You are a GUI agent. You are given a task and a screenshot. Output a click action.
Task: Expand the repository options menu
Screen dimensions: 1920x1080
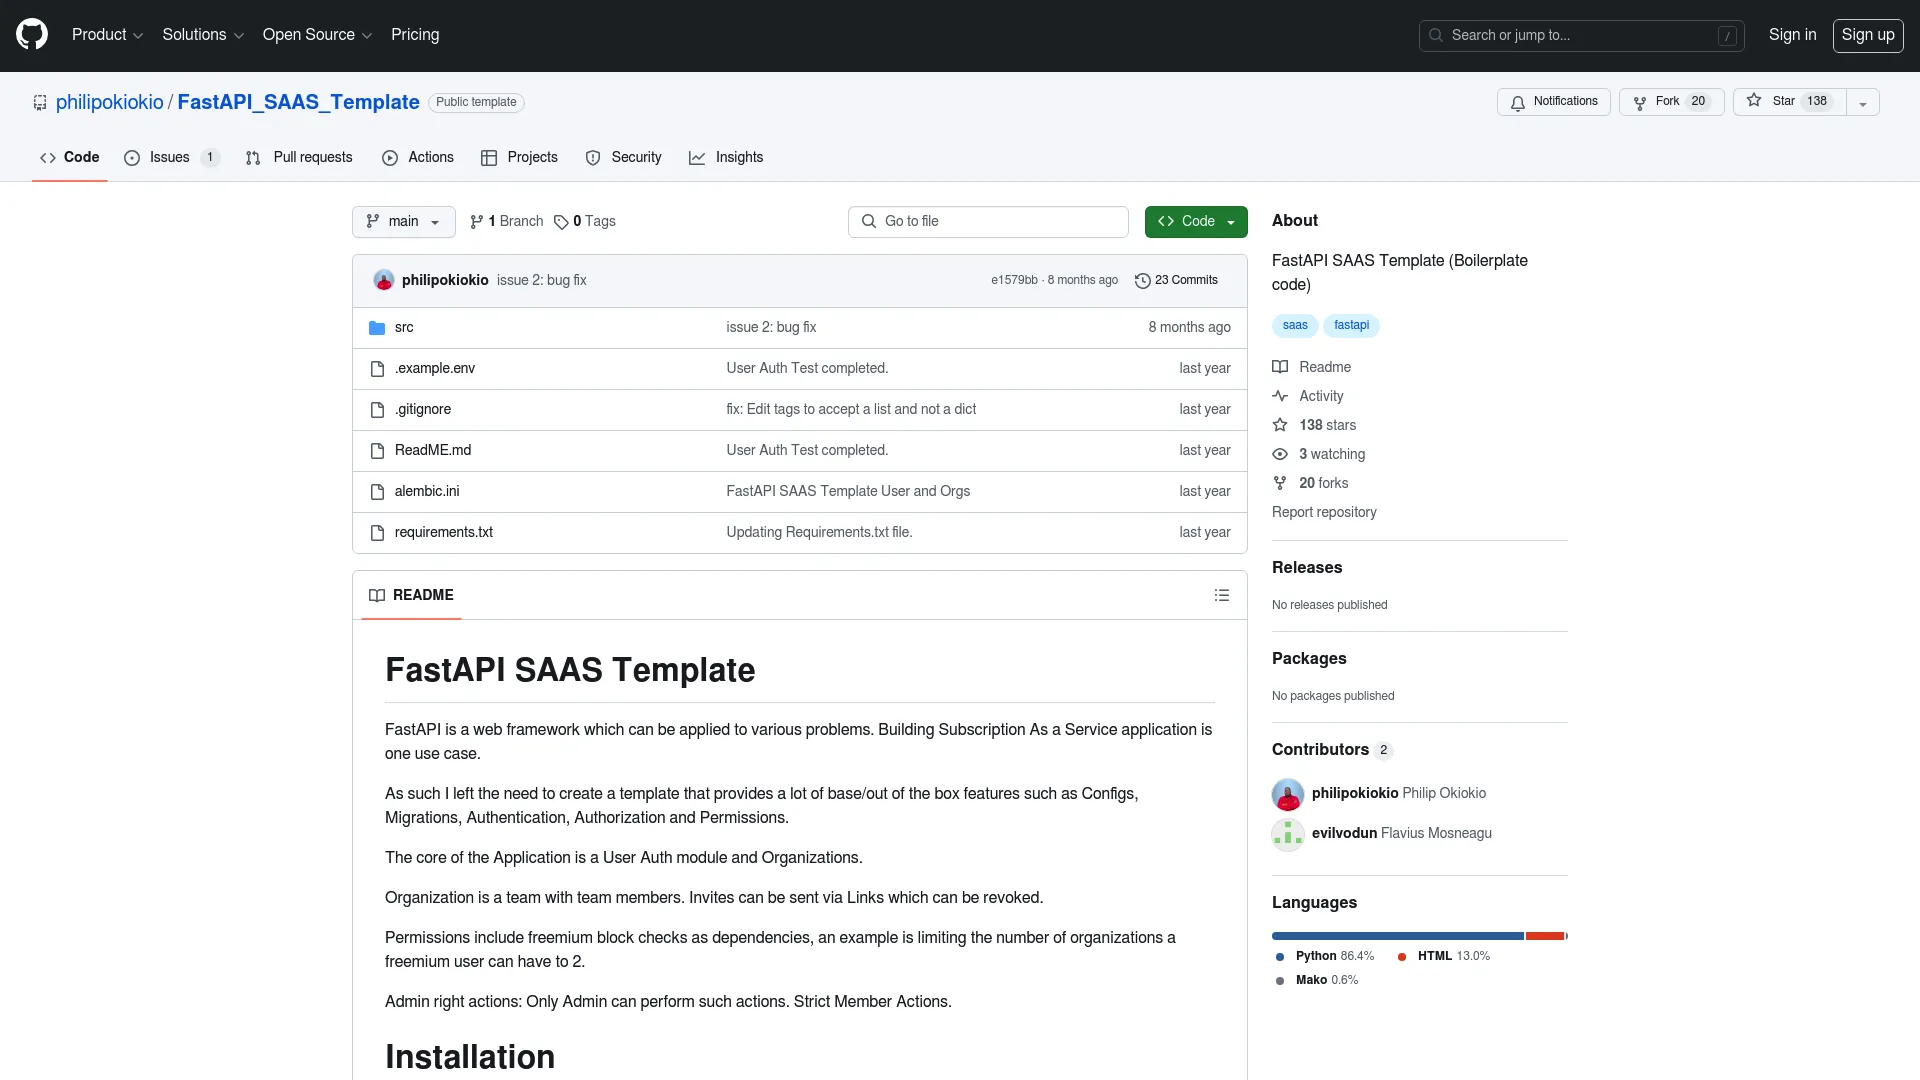tap(1862, 102)
